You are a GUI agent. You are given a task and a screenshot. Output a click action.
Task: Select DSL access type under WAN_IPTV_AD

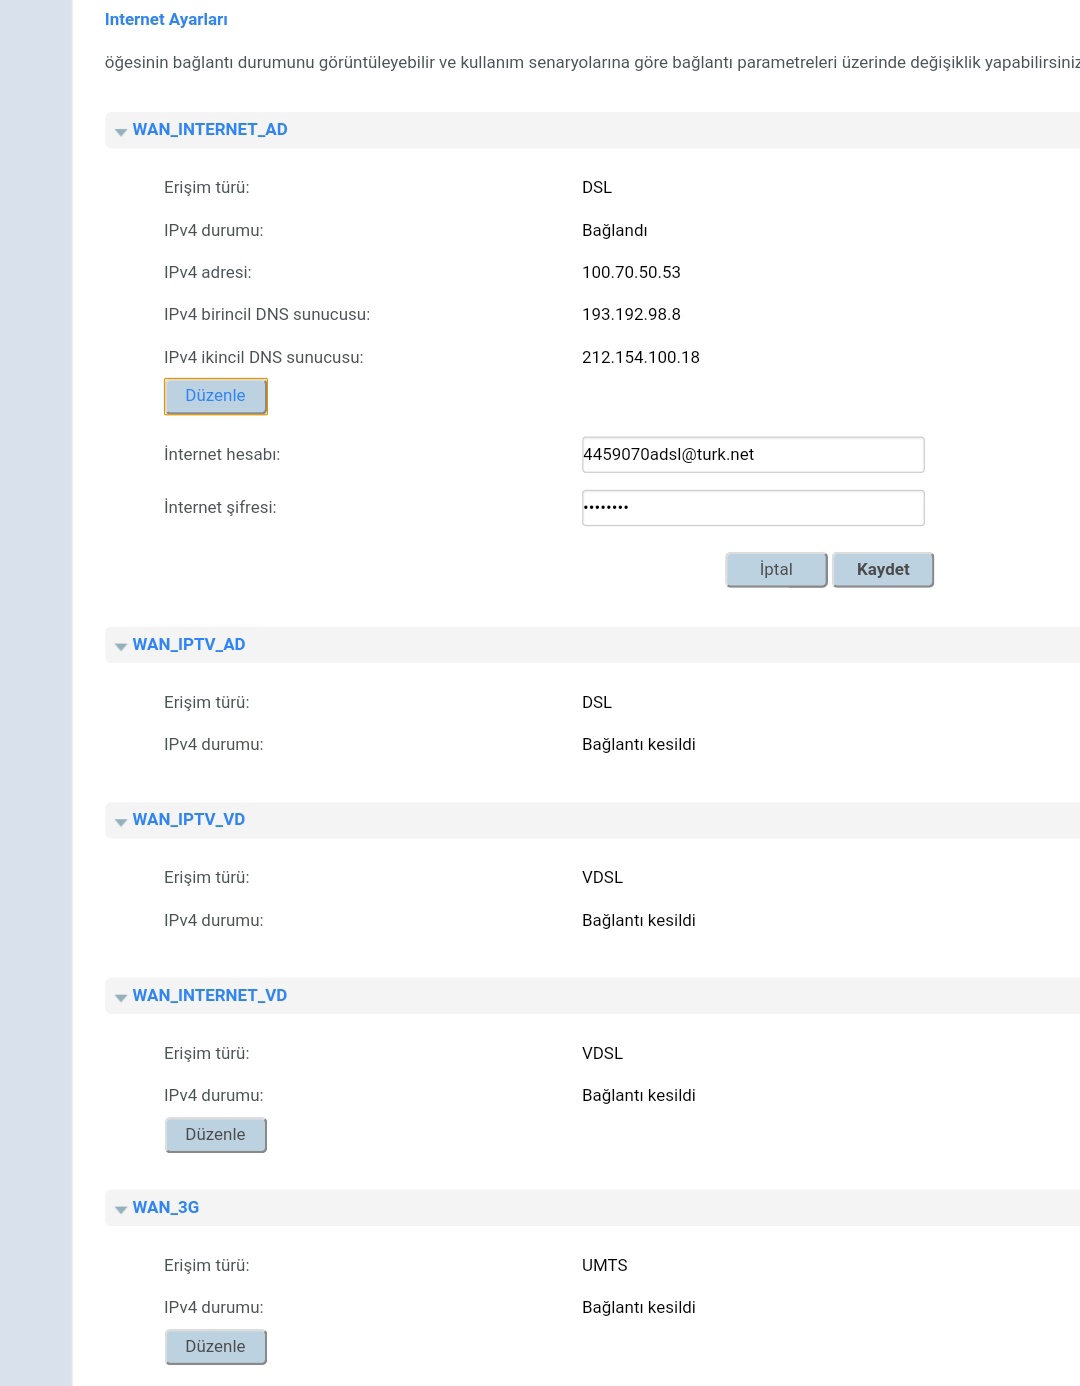pos(597,702)
